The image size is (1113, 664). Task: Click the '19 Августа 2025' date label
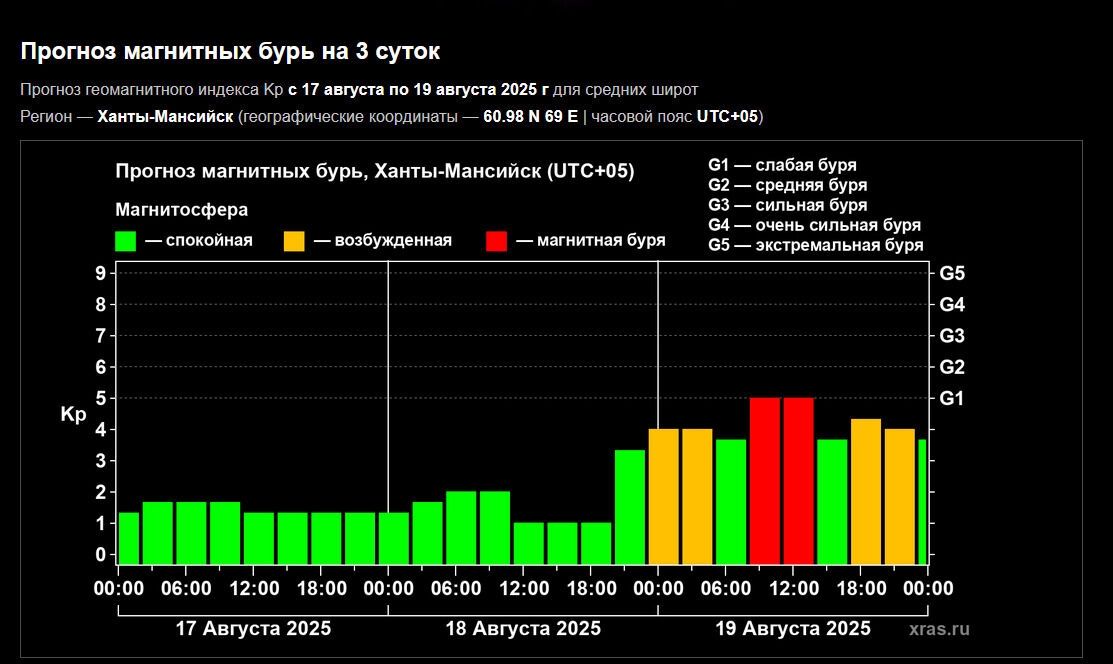[793, 629]
